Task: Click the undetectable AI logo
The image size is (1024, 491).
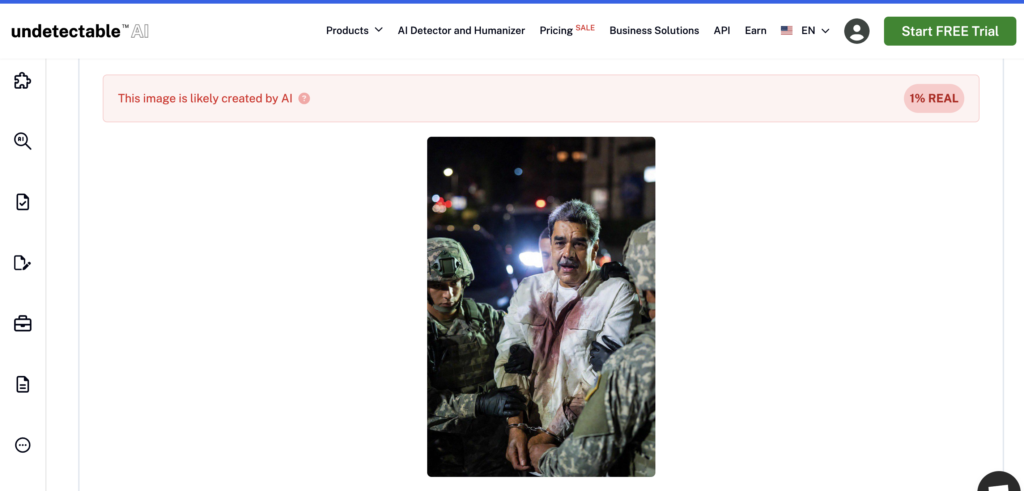Action: (80, 31)
